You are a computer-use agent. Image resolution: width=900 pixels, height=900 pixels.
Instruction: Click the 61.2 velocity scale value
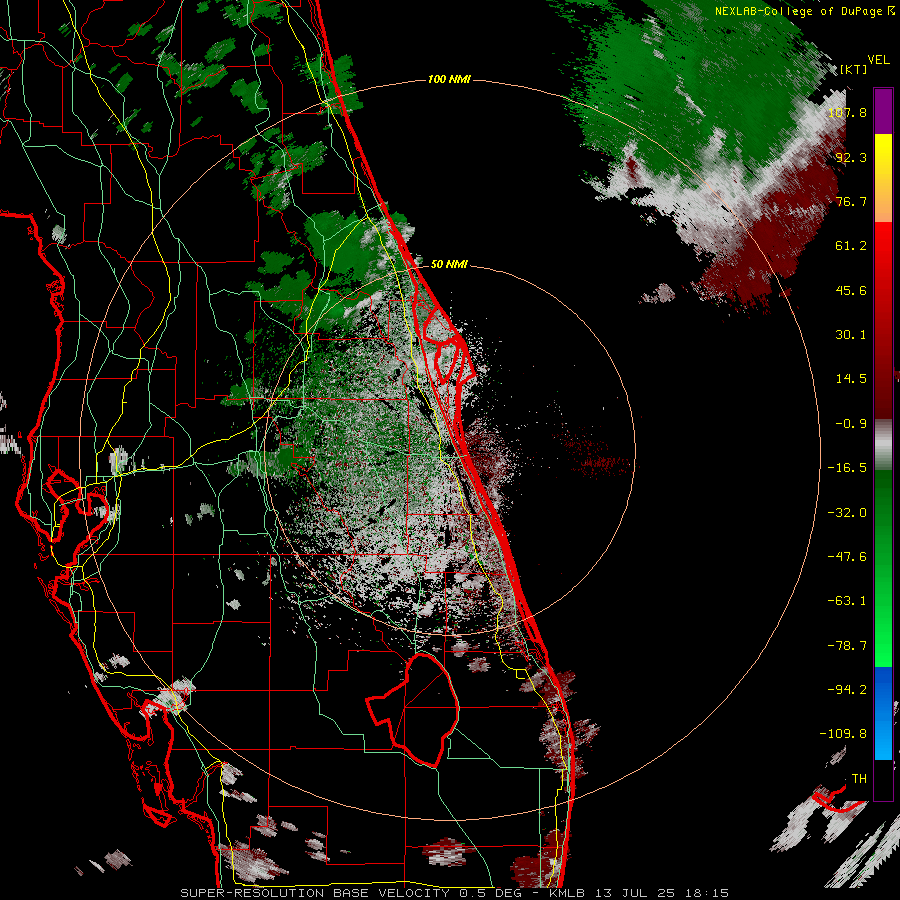pos(851,246)
